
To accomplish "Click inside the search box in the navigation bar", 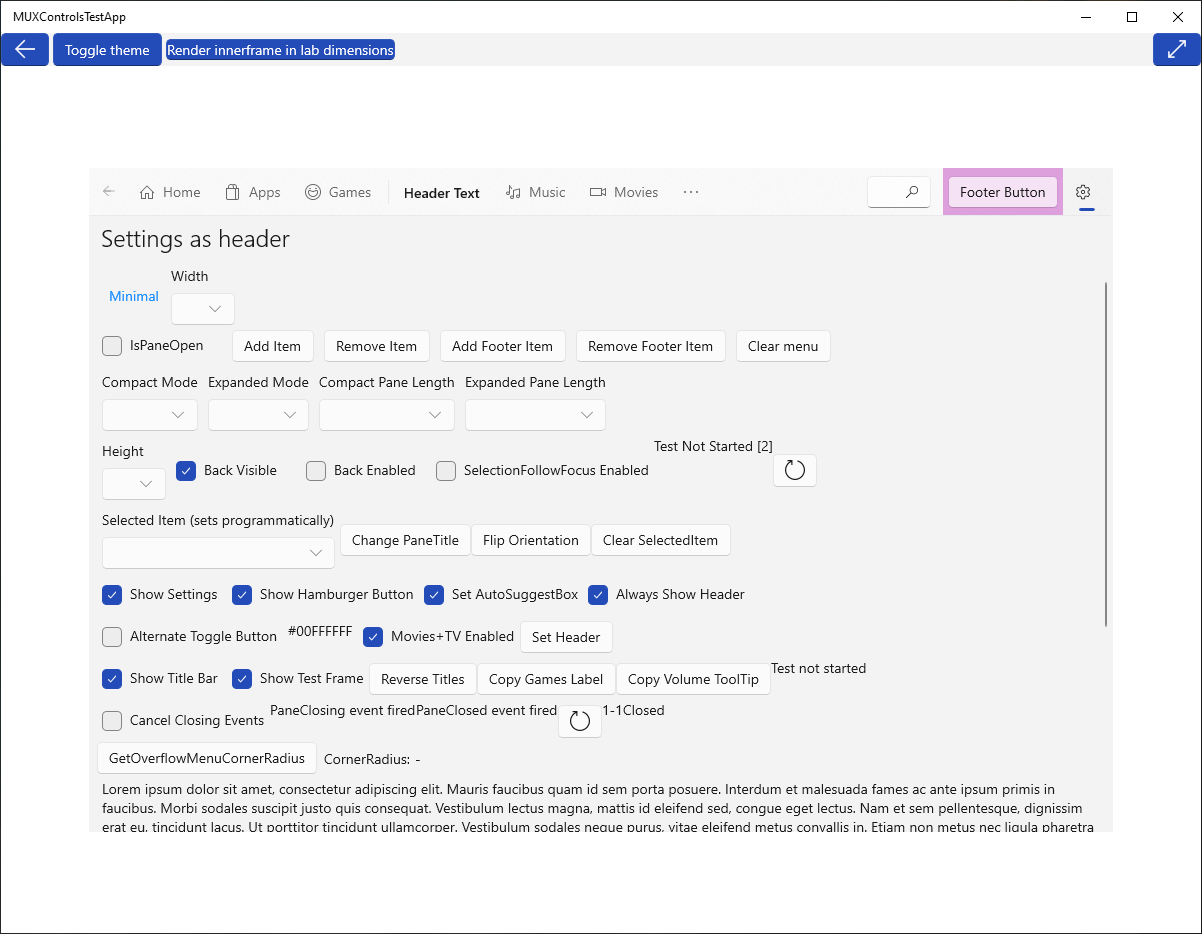I will pos(898,191).
